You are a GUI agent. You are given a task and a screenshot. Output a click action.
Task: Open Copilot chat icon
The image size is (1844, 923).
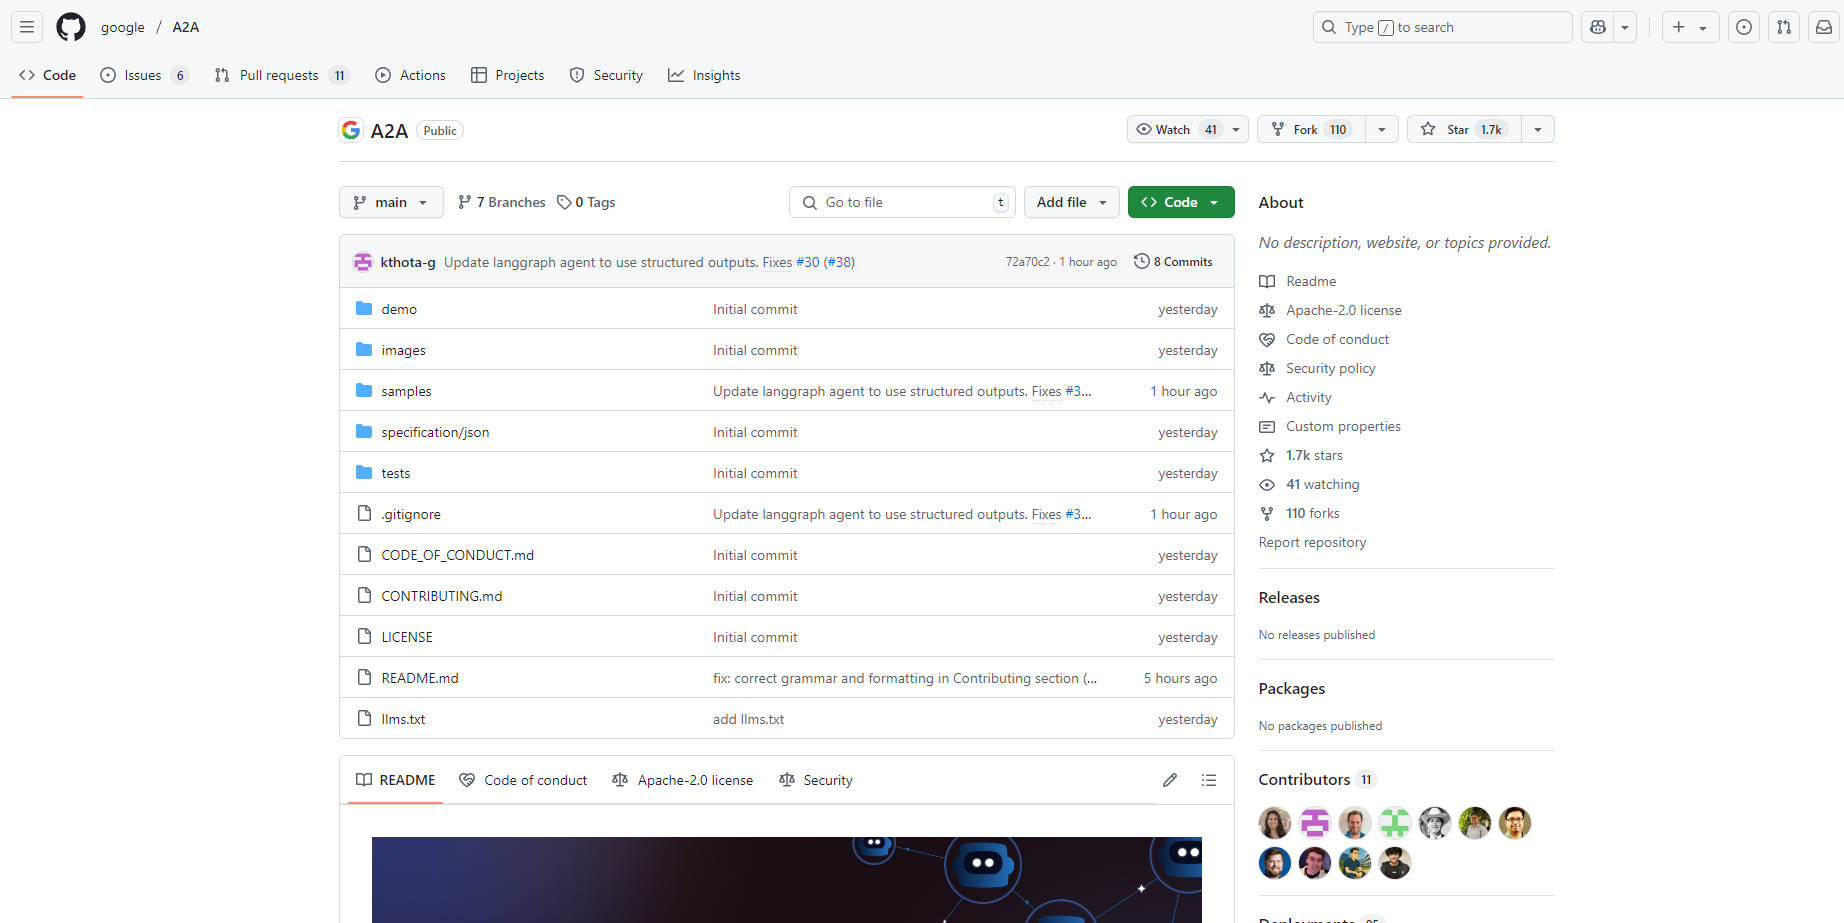pos(1598,27)
